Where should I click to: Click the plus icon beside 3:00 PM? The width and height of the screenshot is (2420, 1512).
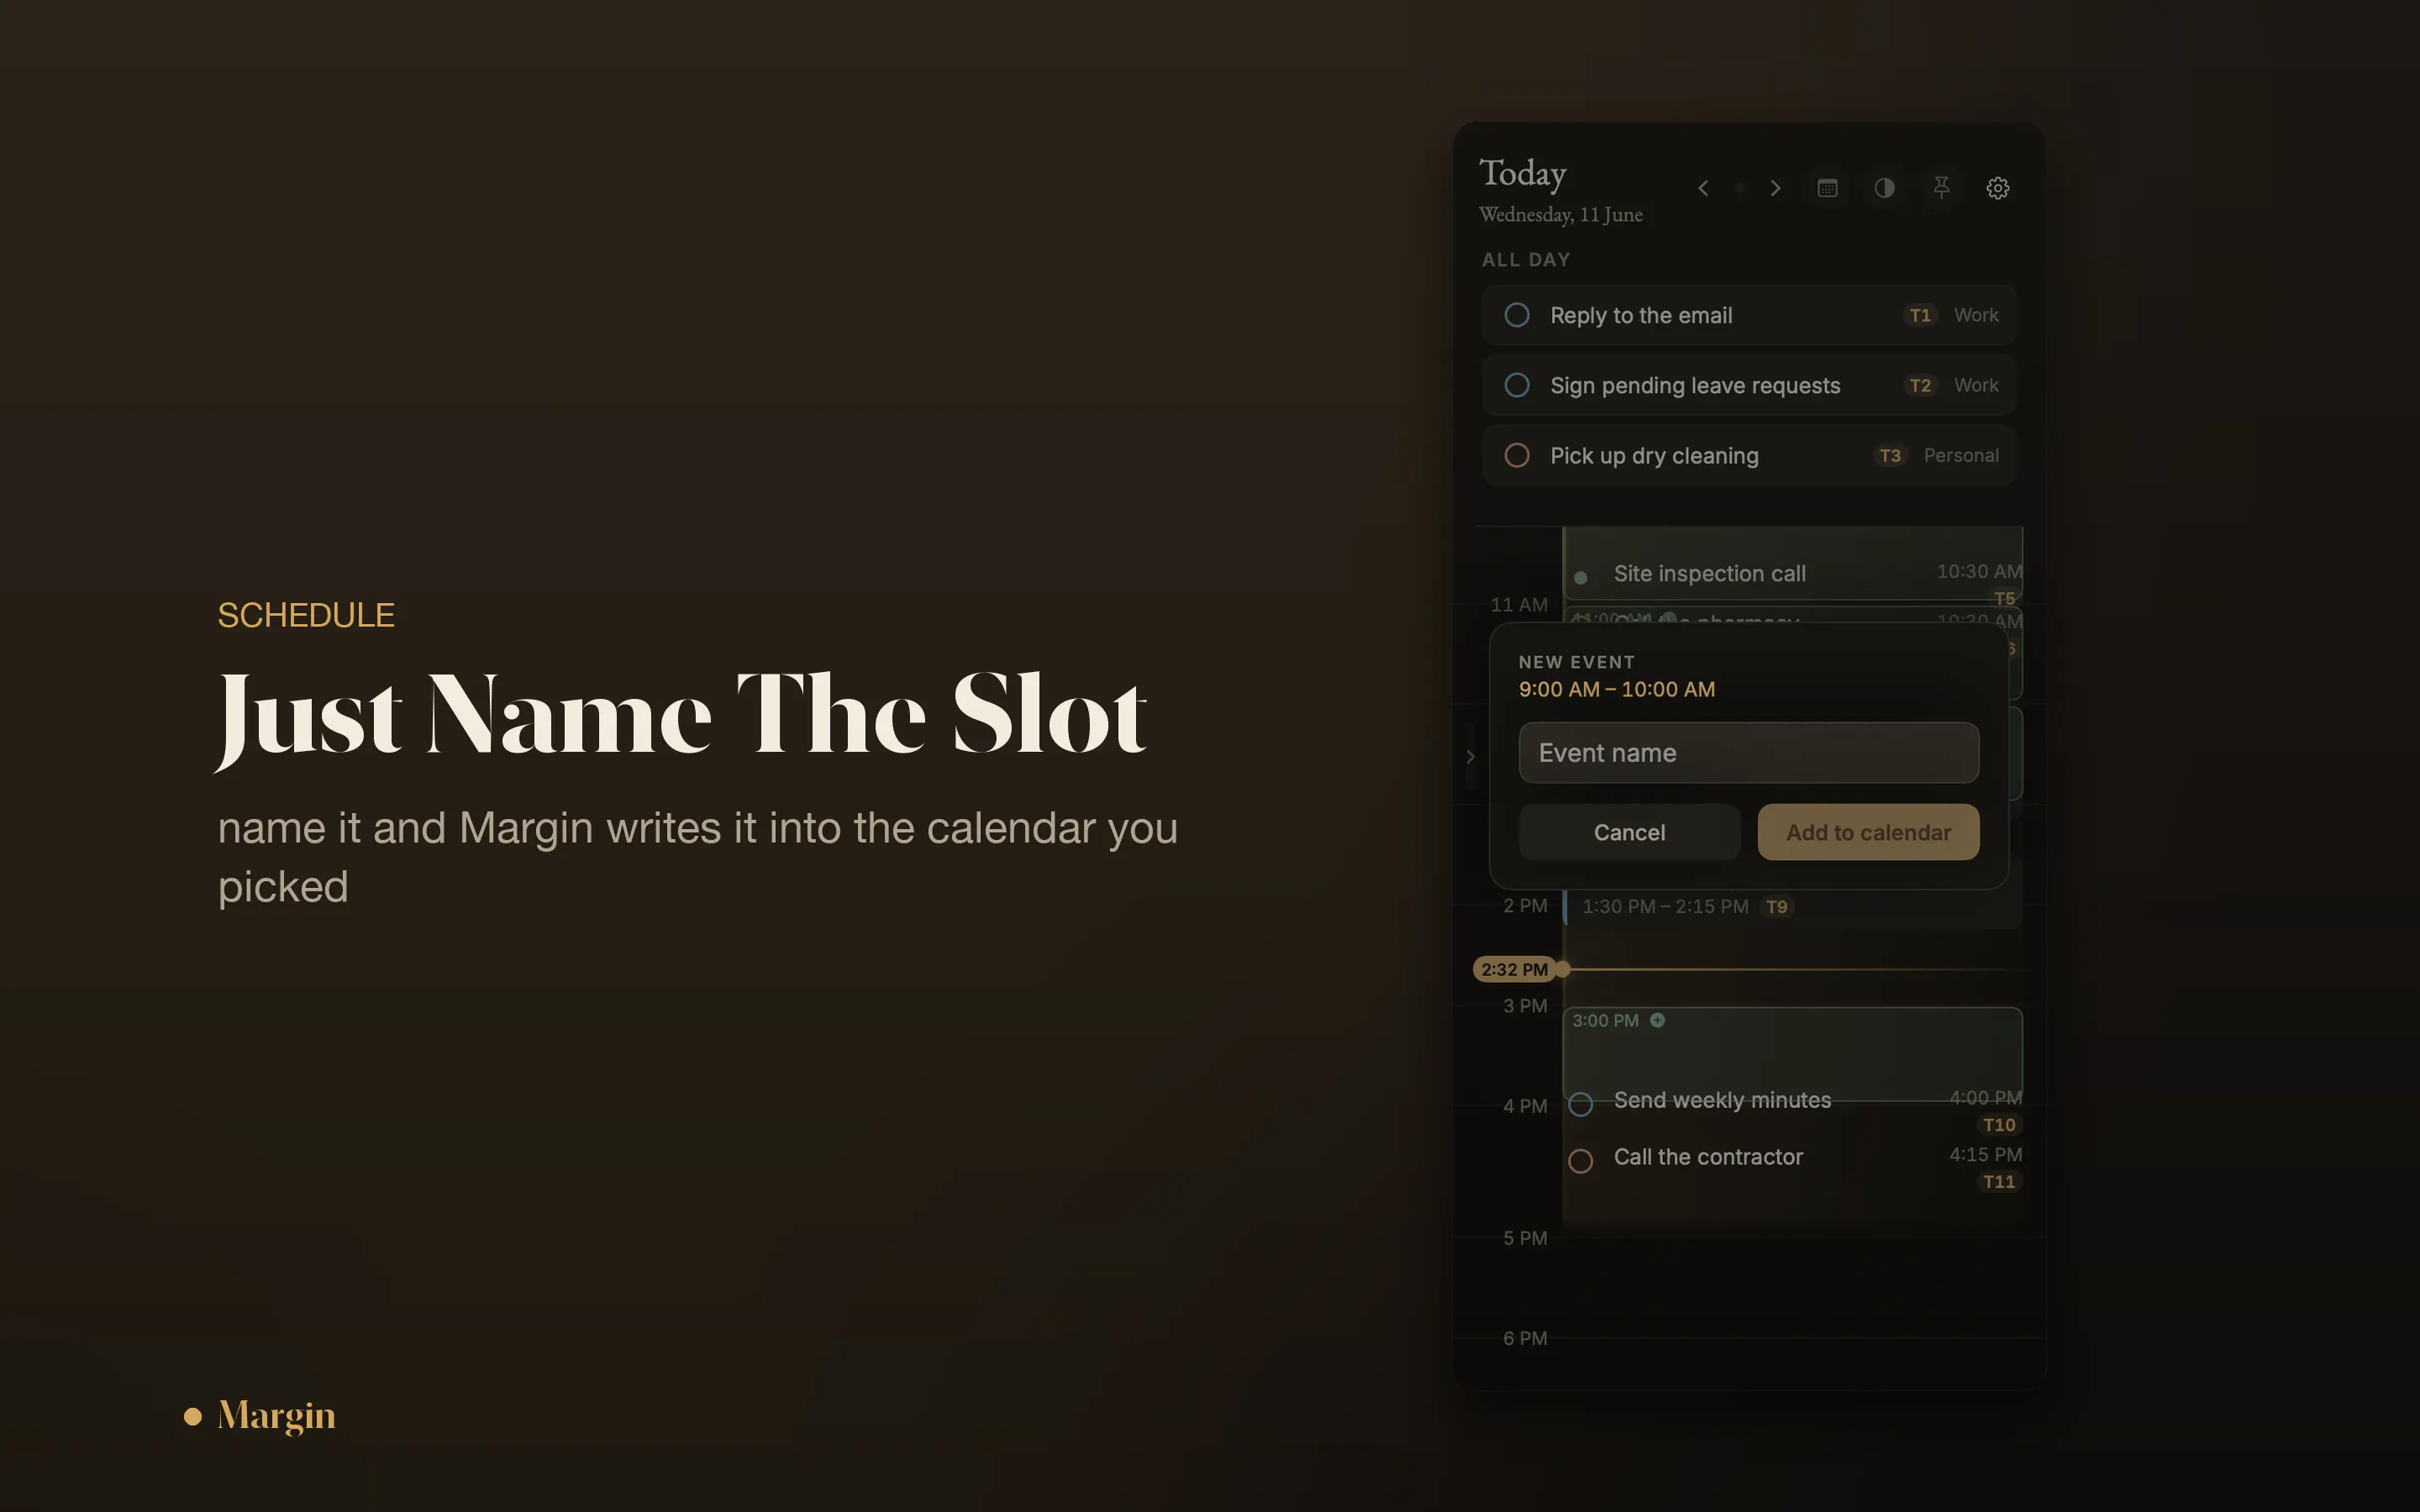[1657, 1020]
